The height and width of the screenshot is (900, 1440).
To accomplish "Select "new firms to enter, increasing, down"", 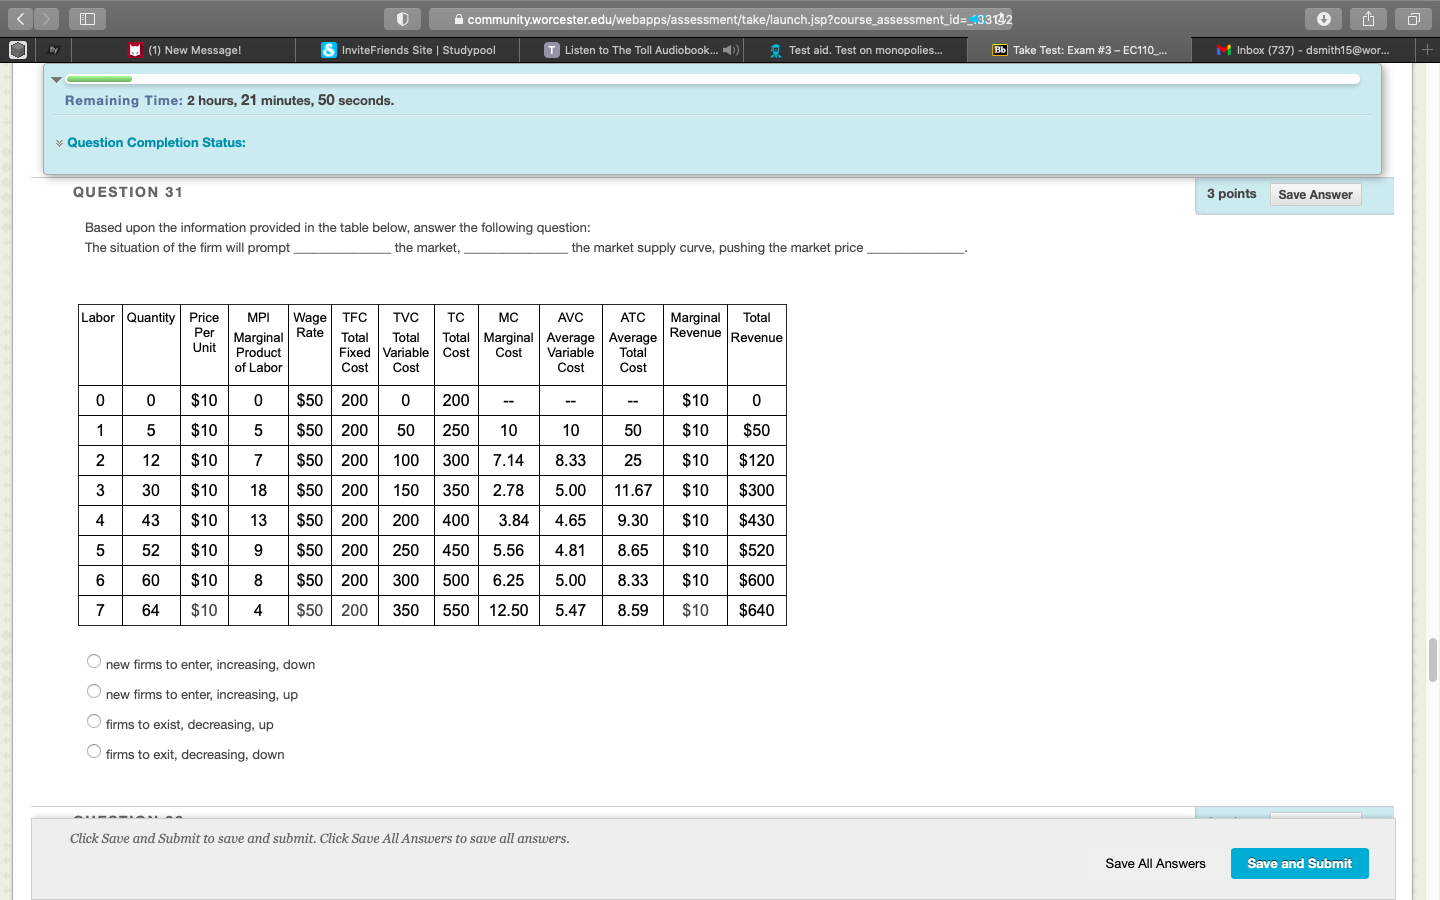I will tap(94, 661).
